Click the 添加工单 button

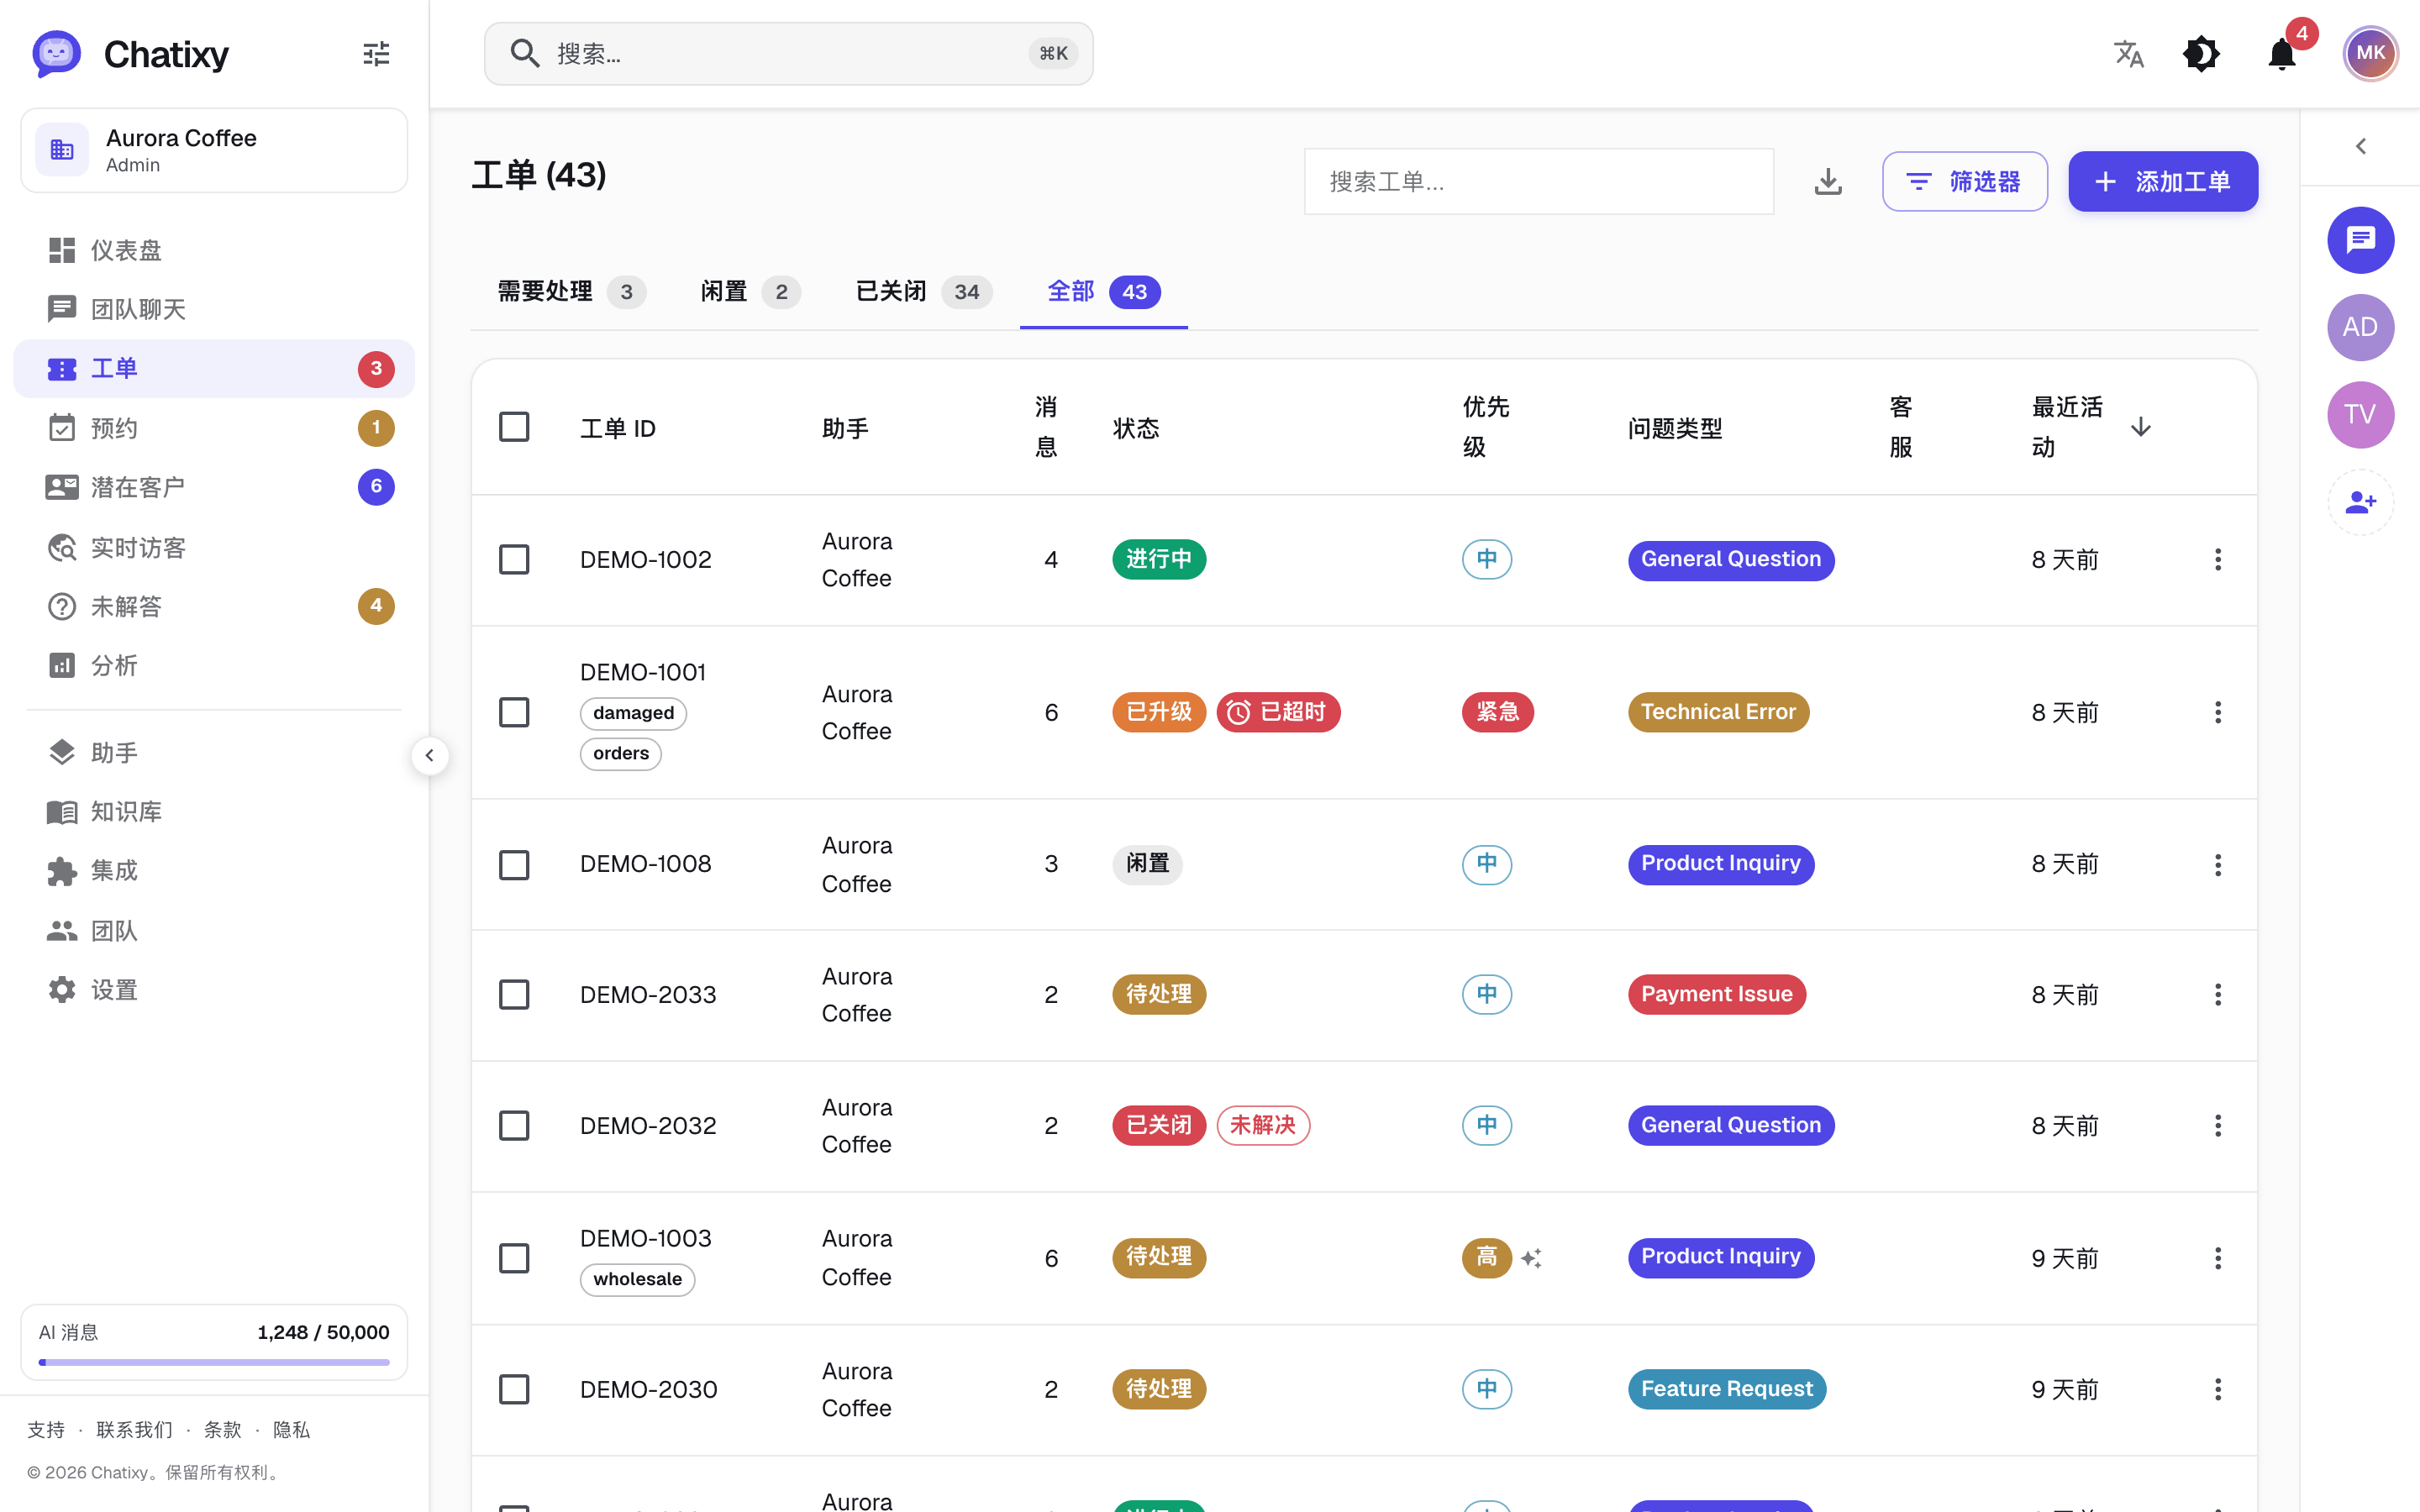pyautogui.click(x=2162, y=181)
